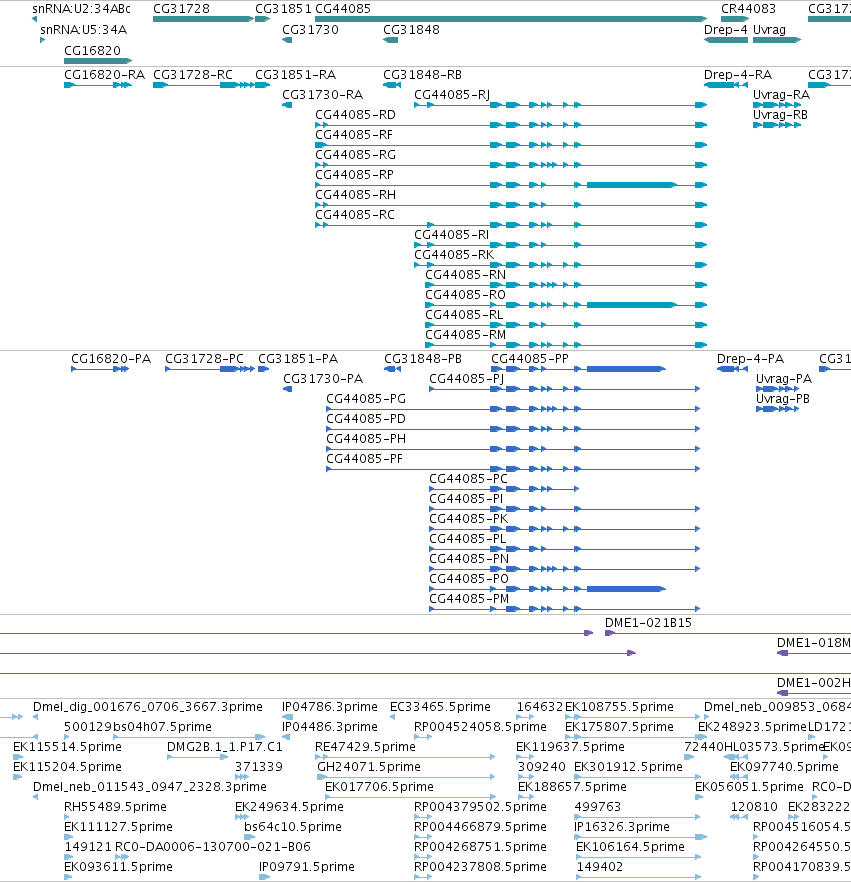Viewport: 851px width, 882px height.
Task: Select transcript CG44085-RP
Action: coord(511,185)
